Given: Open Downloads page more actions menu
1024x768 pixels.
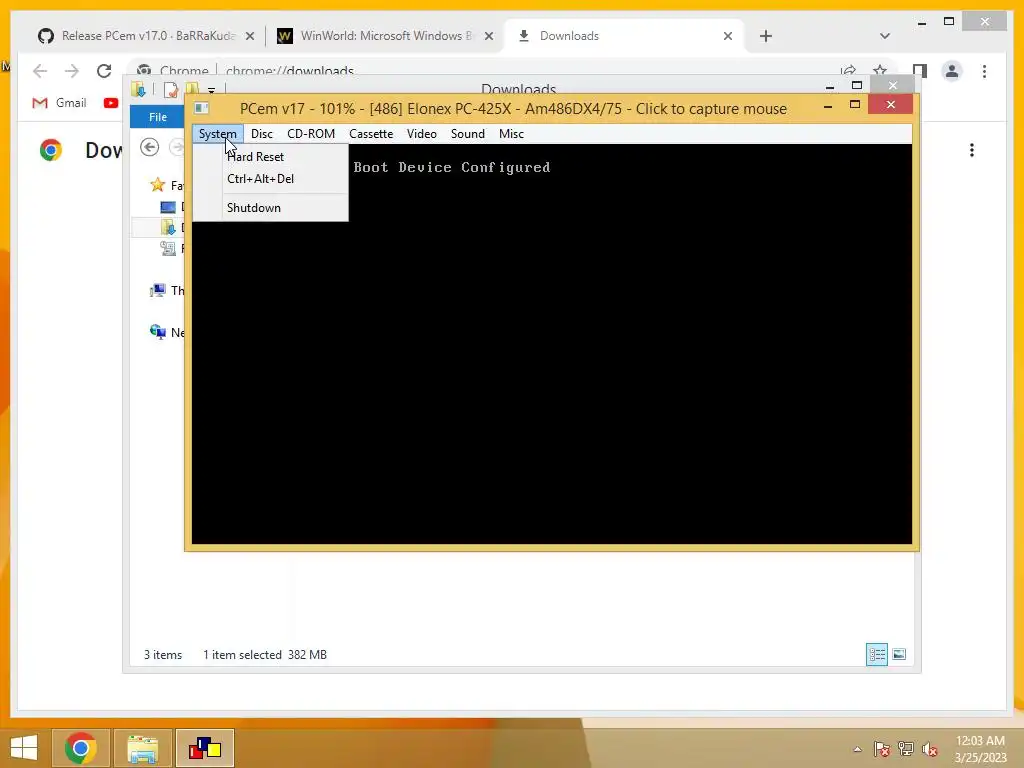Looking at the screenshot, I should 972,150.
